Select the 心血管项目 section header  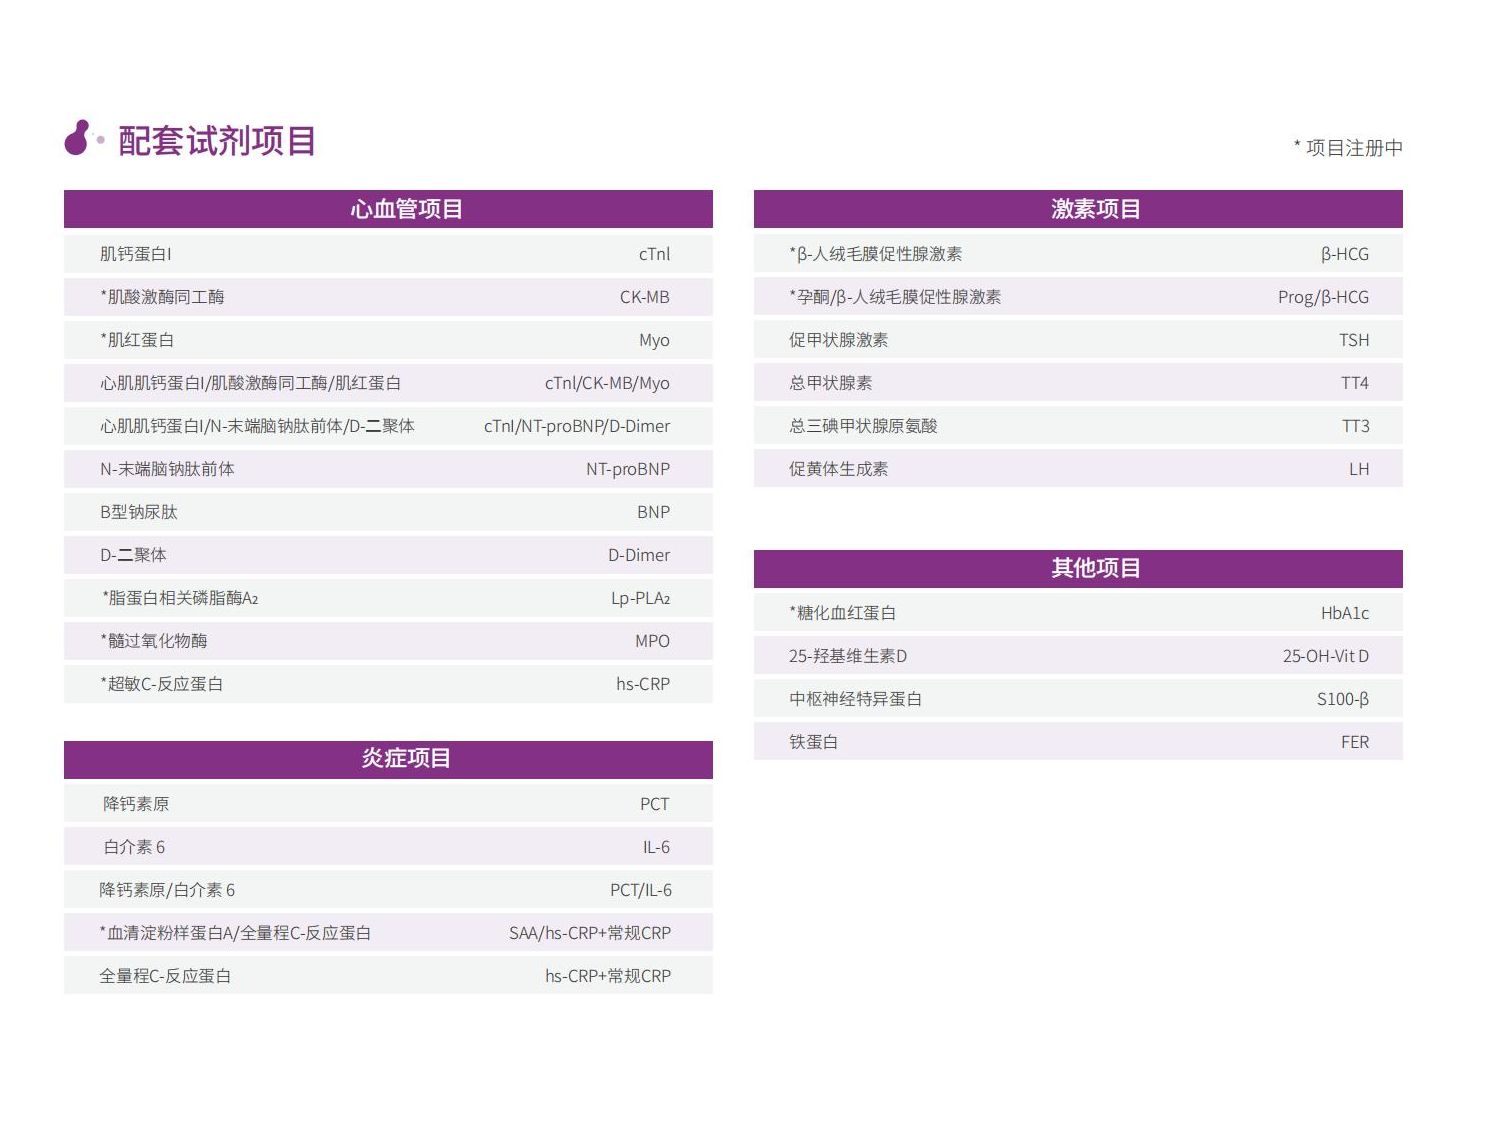point(388,209)
